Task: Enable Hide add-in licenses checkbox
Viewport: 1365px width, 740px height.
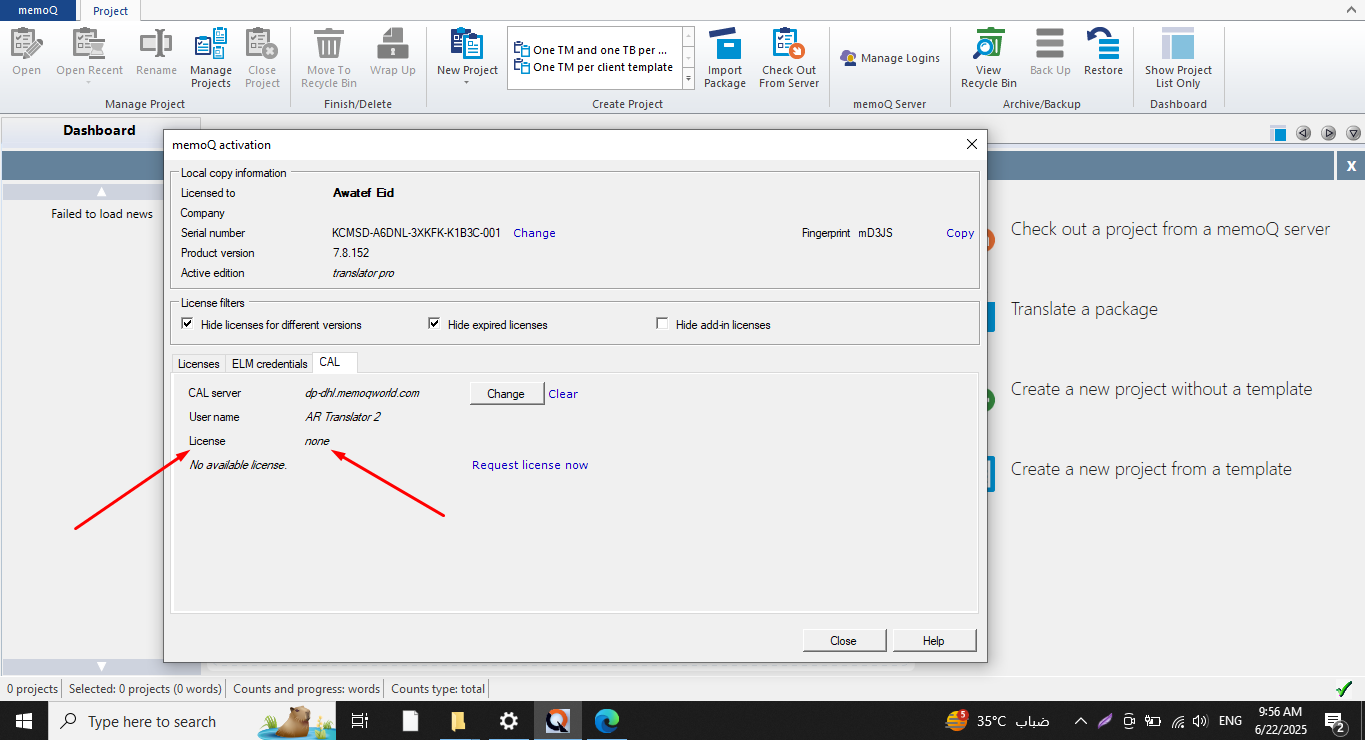Action: [662, 324]
